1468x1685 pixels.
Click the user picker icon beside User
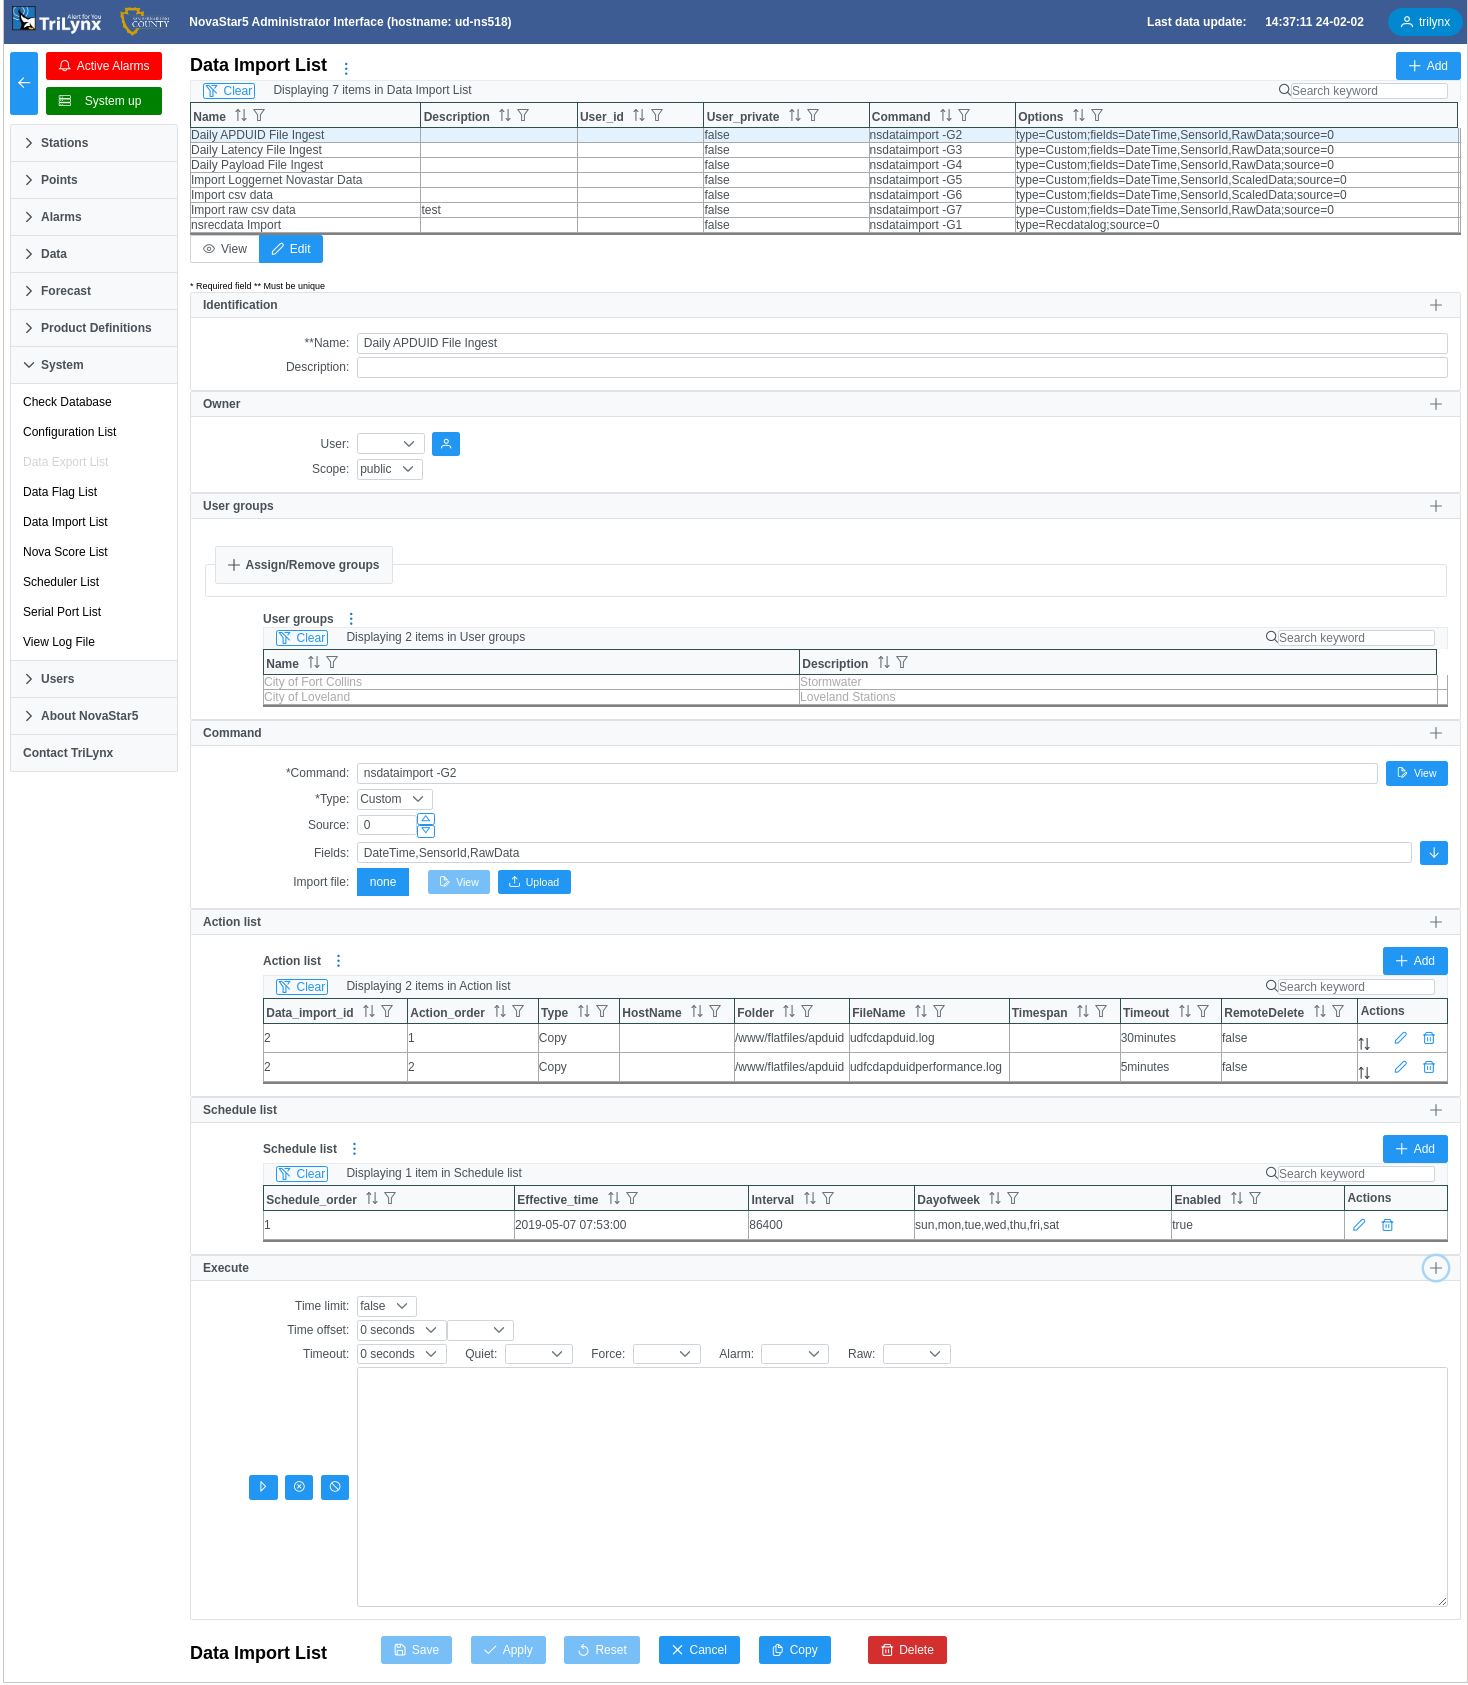point(446,444)
